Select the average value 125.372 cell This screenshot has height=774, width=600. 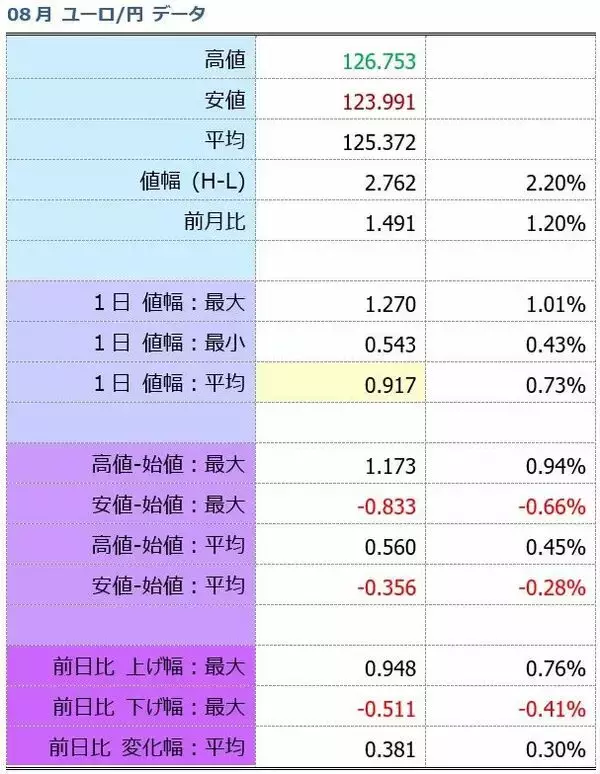coord(378,142)
